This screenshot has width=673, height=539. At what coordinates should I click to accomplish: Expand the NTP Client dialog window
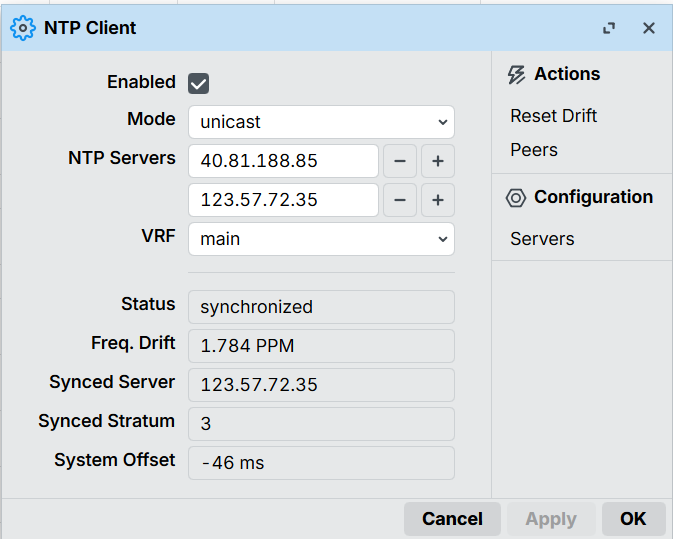coord(609,28)
